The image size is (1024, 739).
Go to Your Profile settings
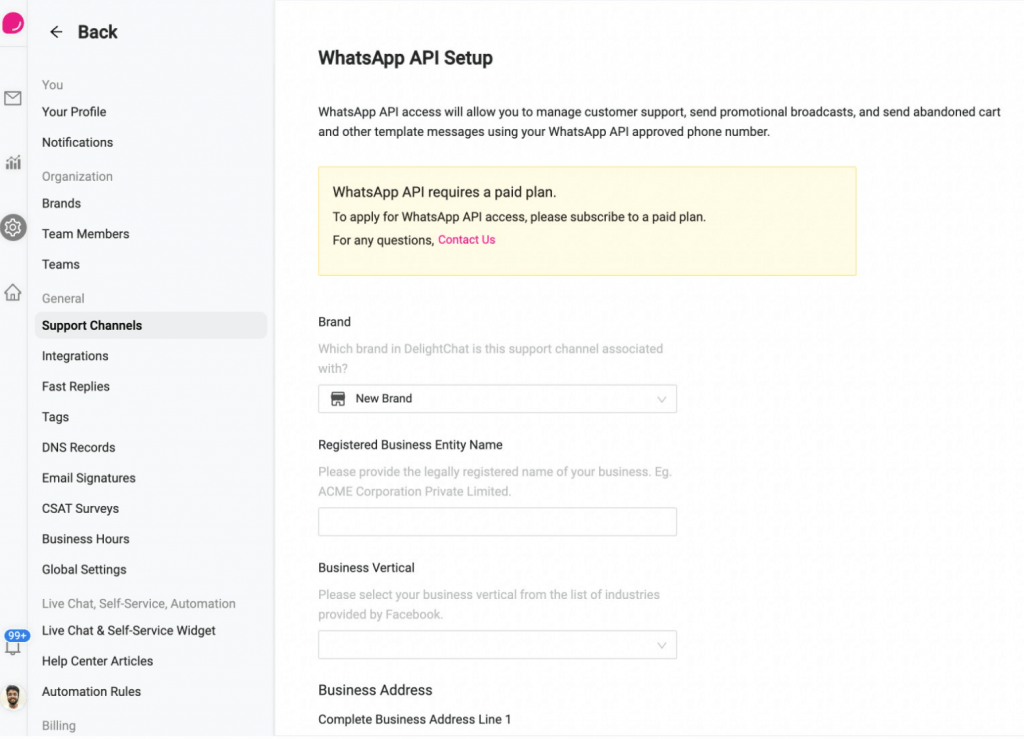74,112
